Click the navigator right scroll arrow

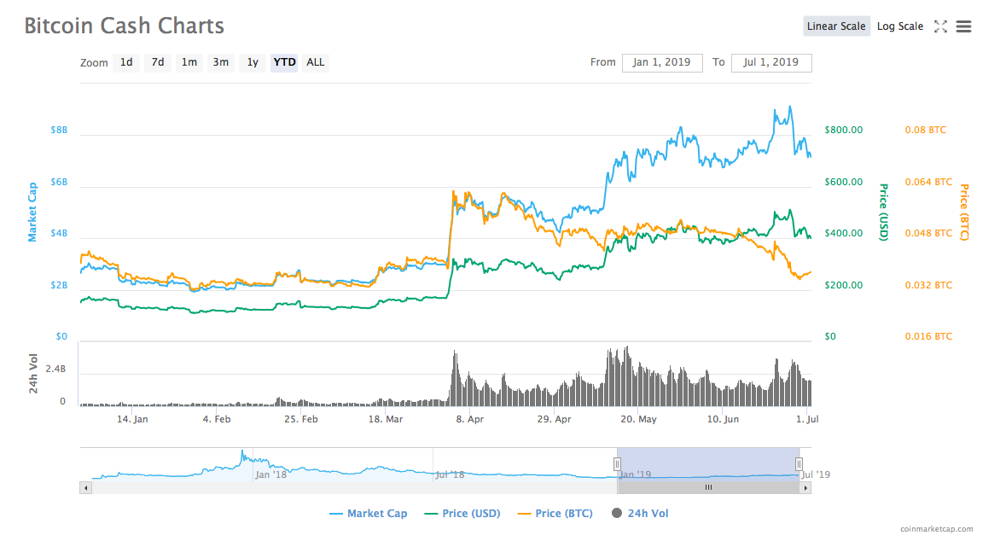click(x=805, y=488)
